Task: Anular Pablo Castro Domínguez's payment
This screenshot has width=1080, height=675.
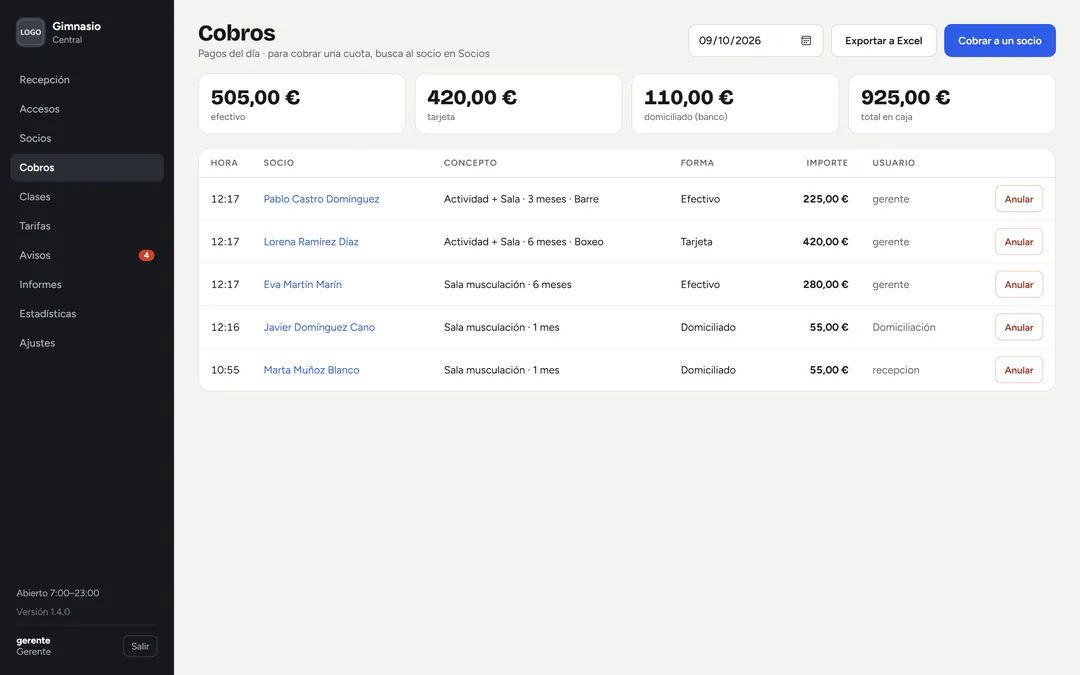Action: coord(1019,199)
